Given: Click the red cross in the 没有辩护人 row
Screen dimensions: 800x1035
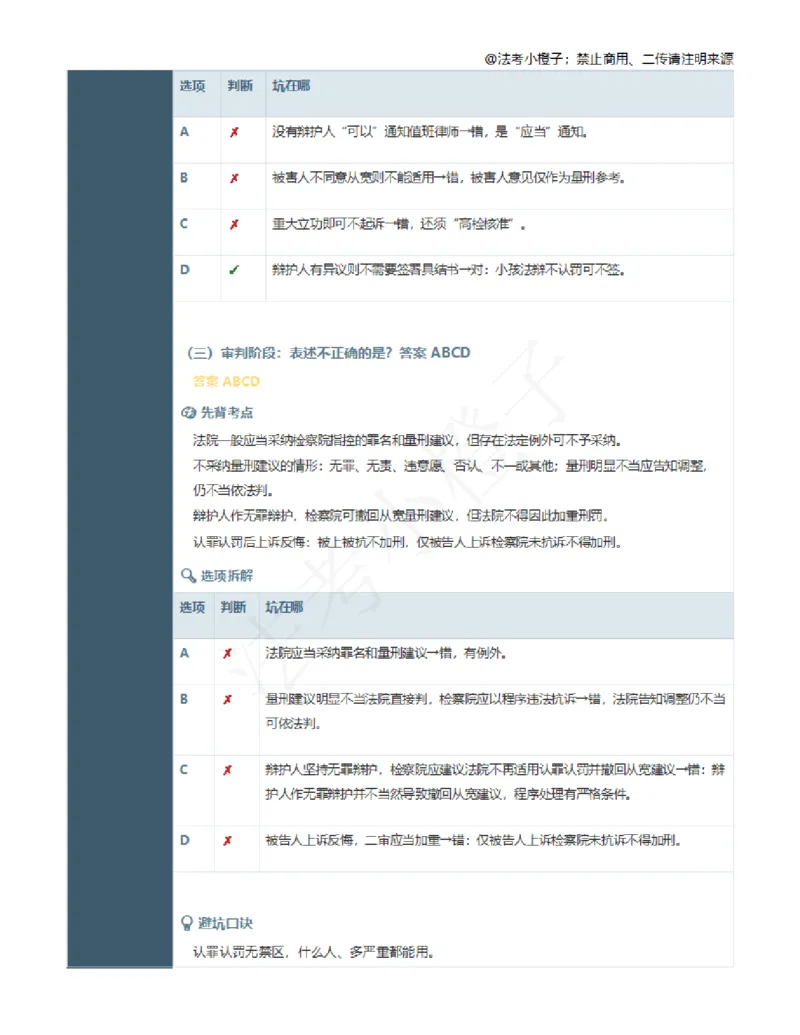Looking at the screenshot, I should (234, 132).
